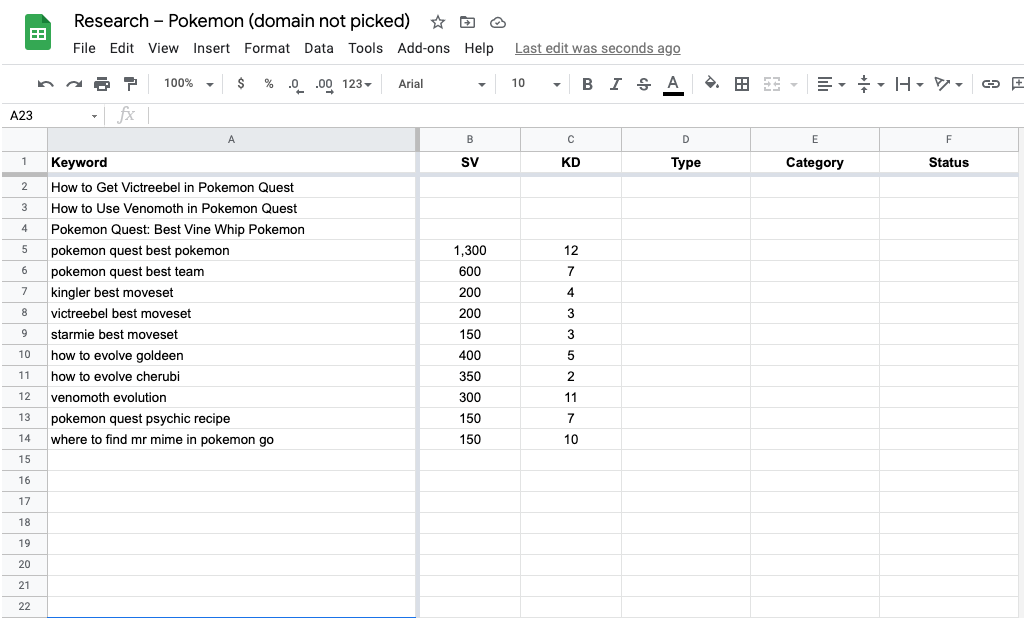1024x618 pixels.
Task: Open the zoom level dropdown
Action: 189,84
